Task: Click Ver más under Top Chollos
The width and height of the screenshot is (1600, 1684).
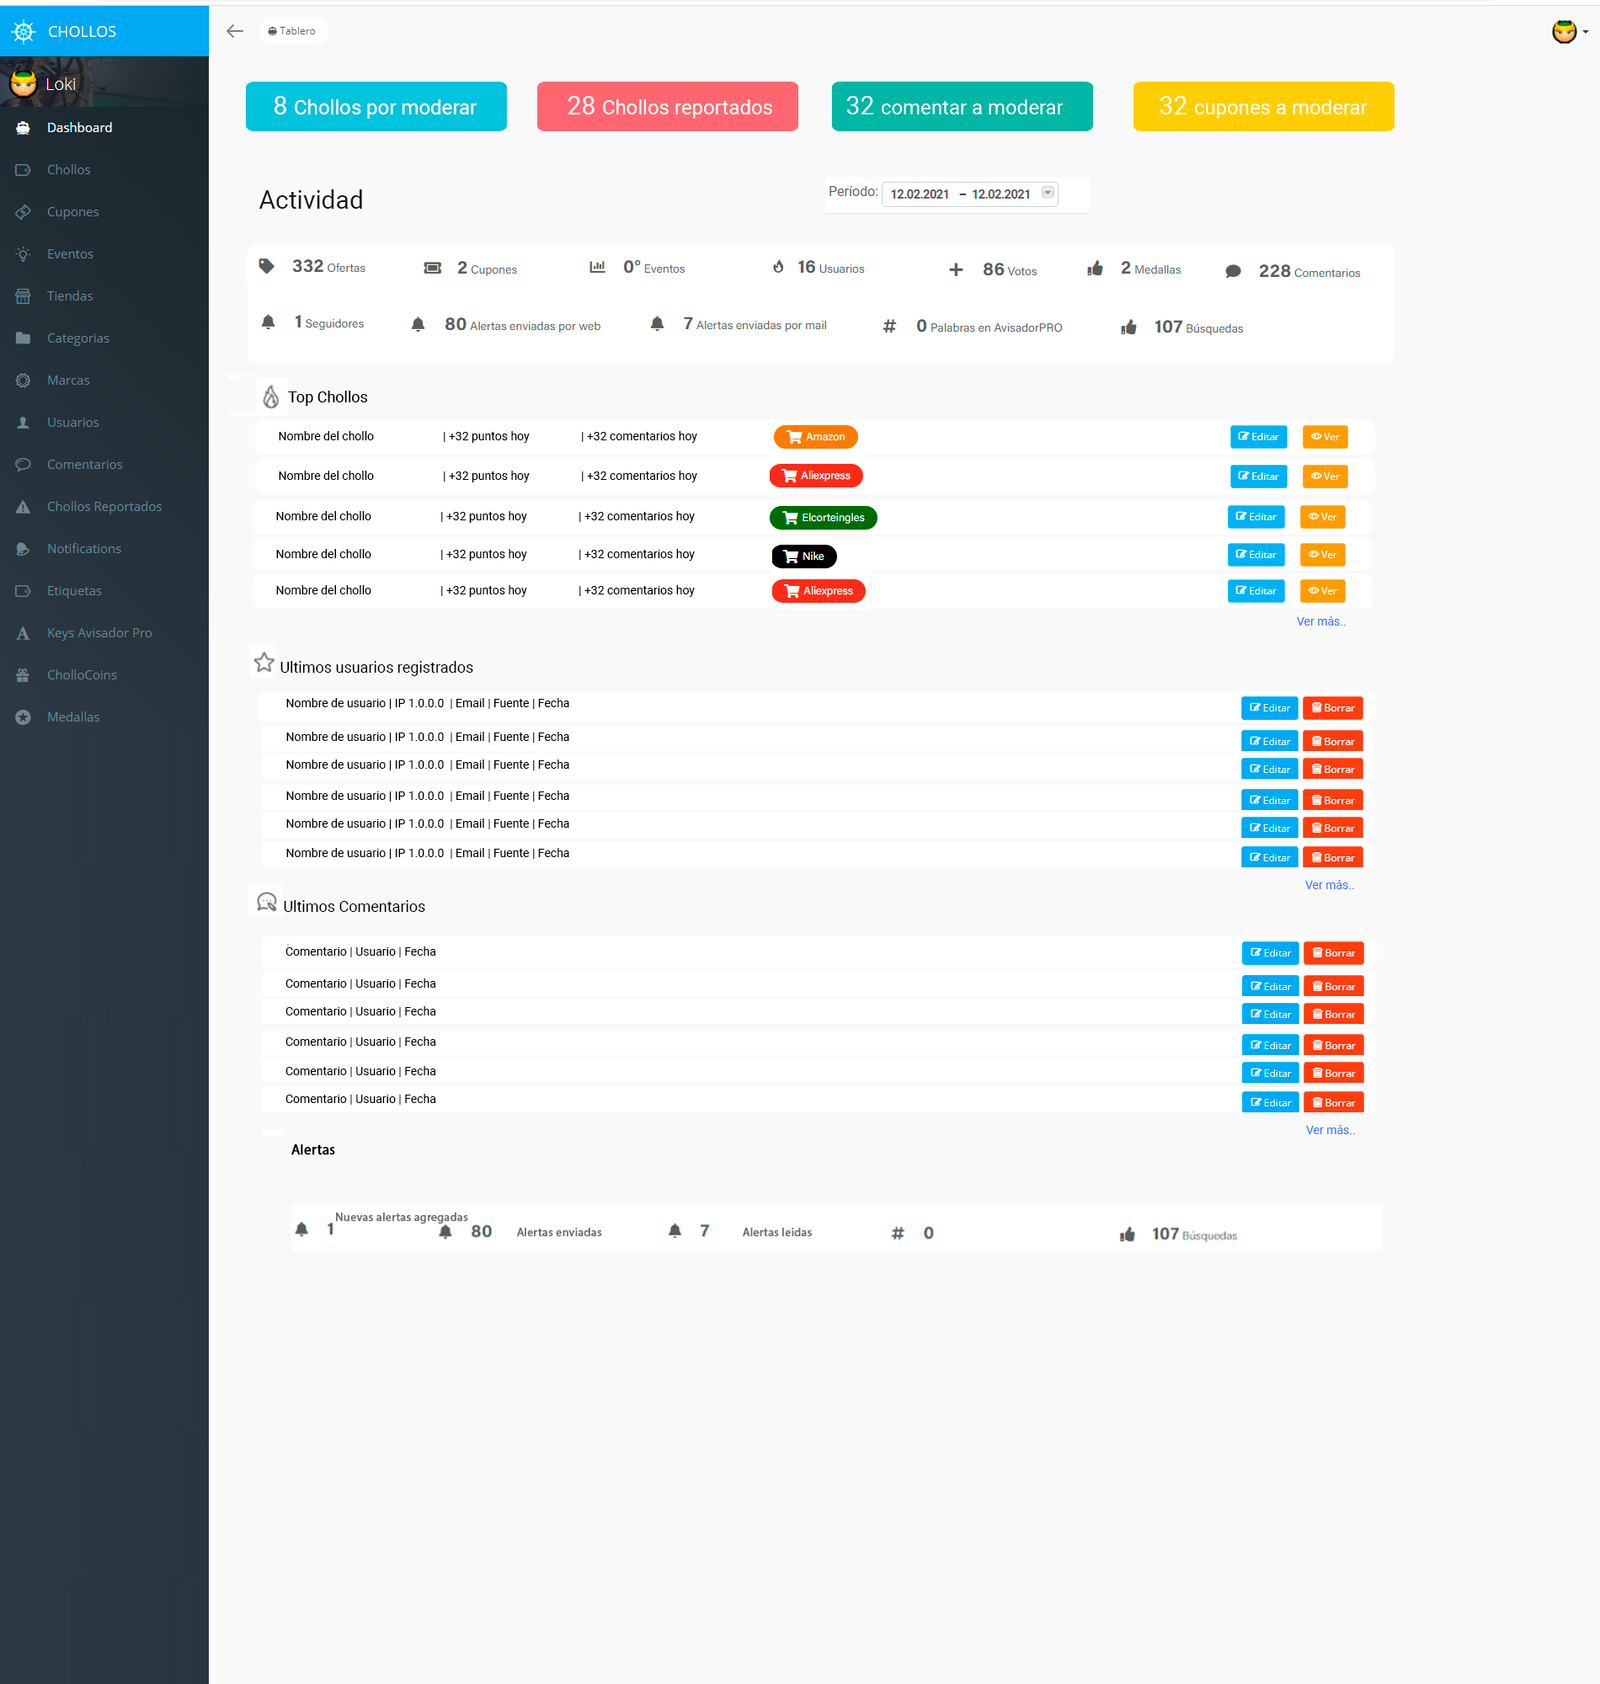Action: pyautogui.click(x=1320, y=622)
